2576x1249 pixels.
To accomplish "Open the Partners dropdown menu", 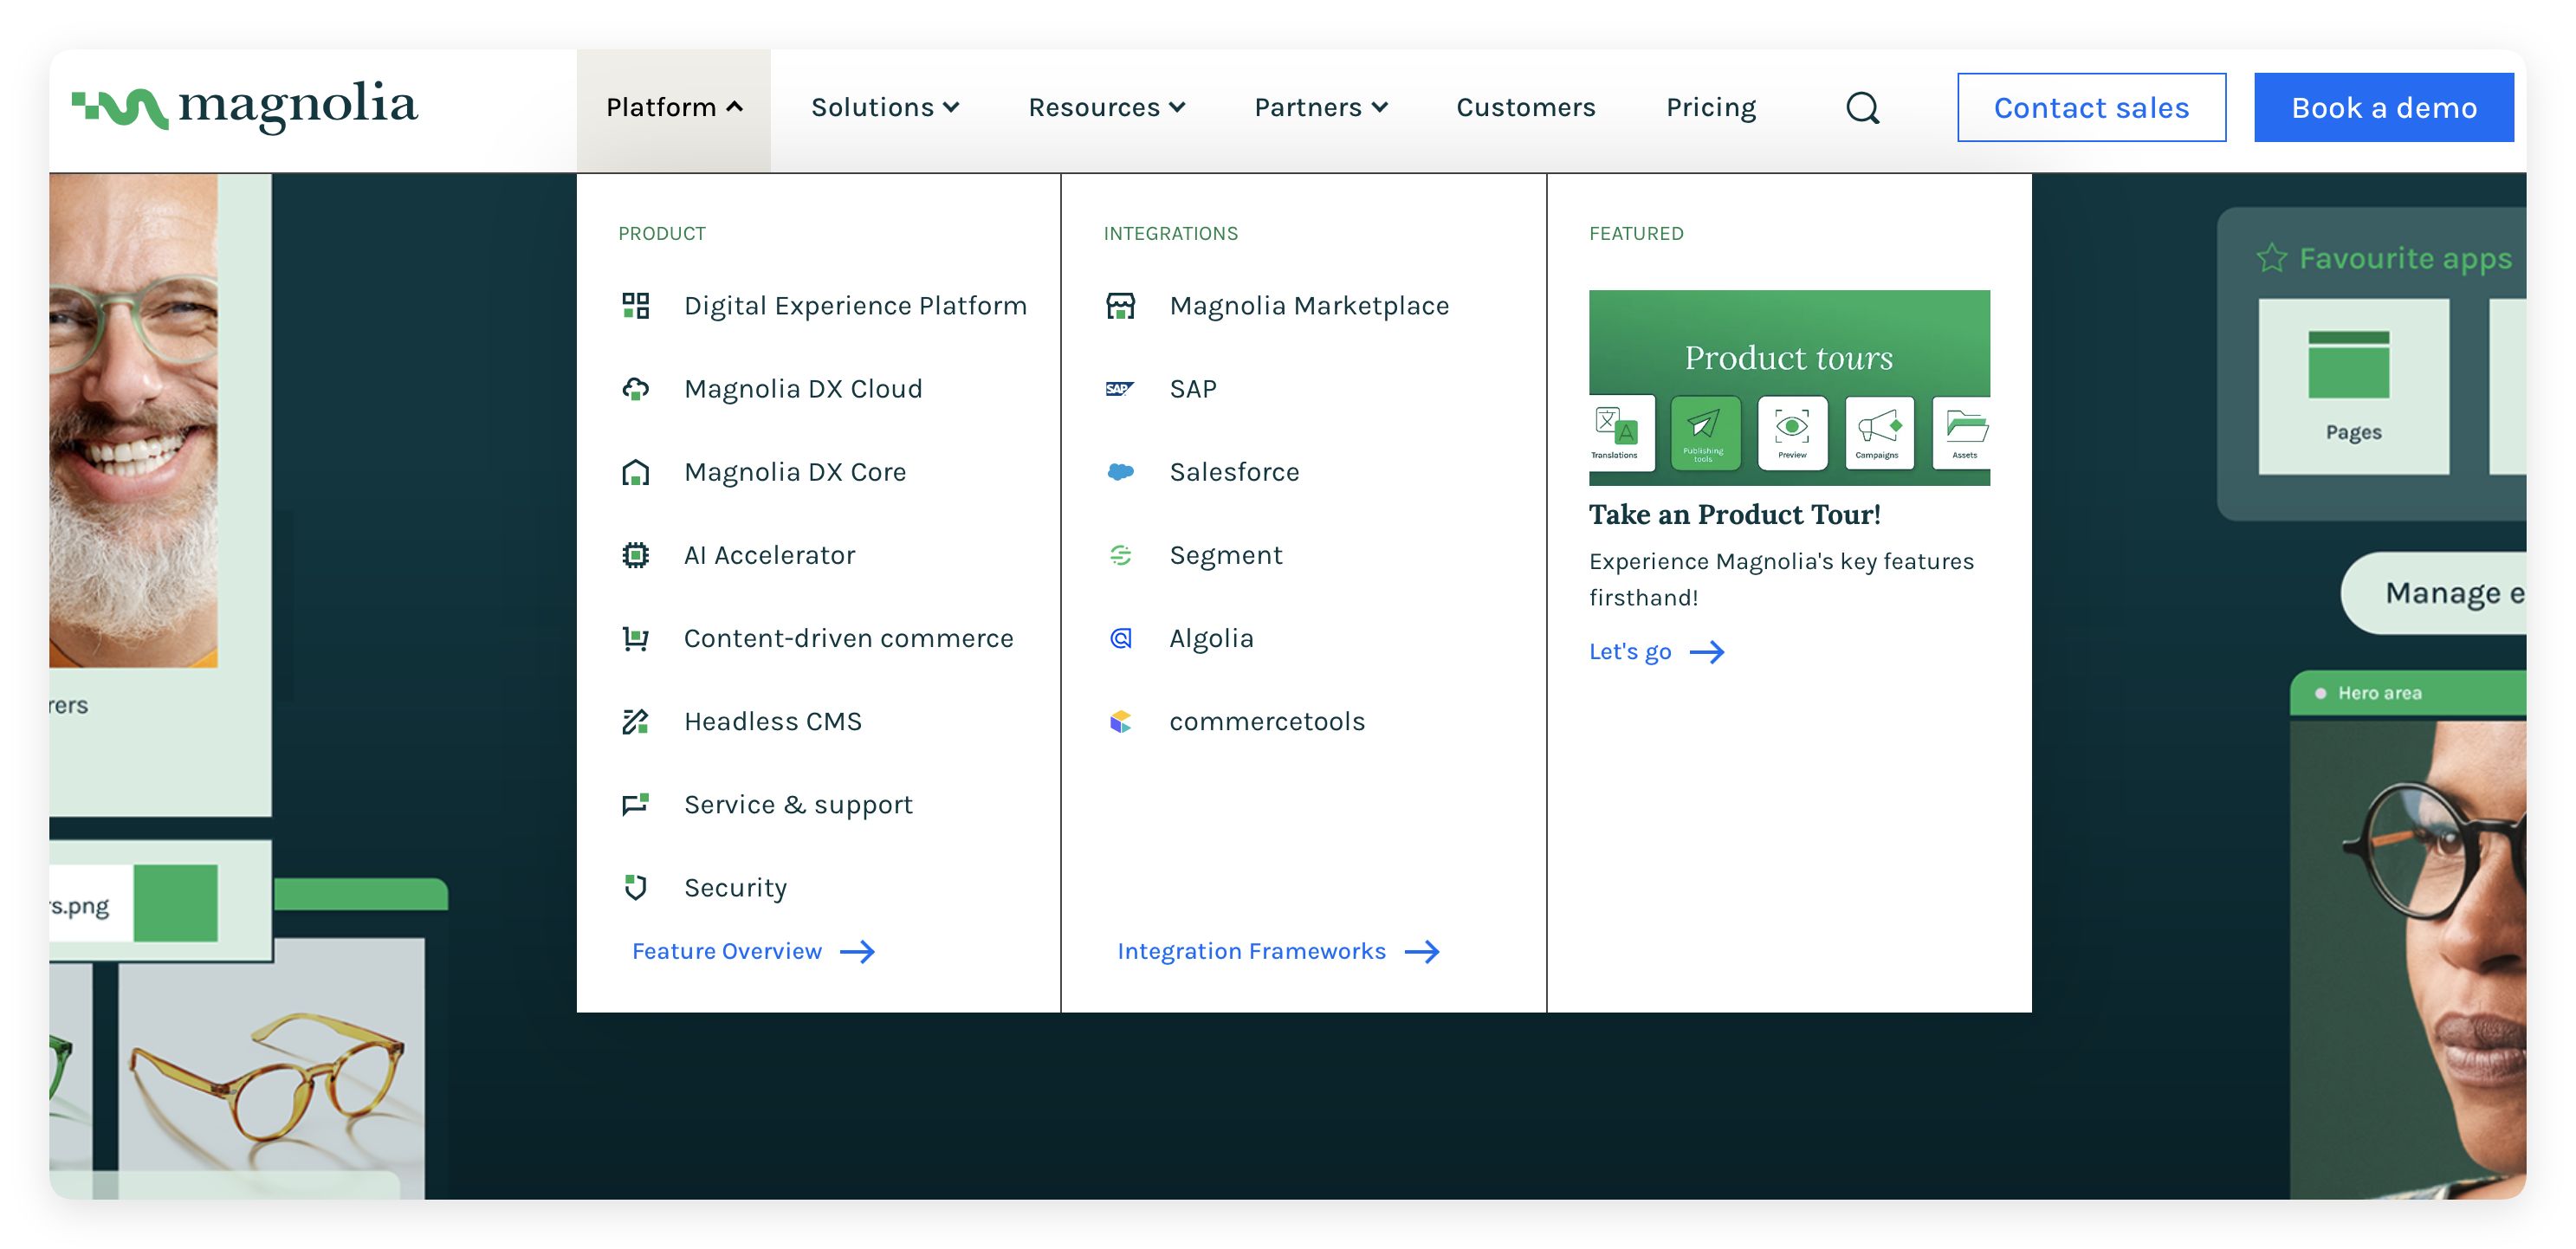I will pyautogui.click(x=1320, y=108).
